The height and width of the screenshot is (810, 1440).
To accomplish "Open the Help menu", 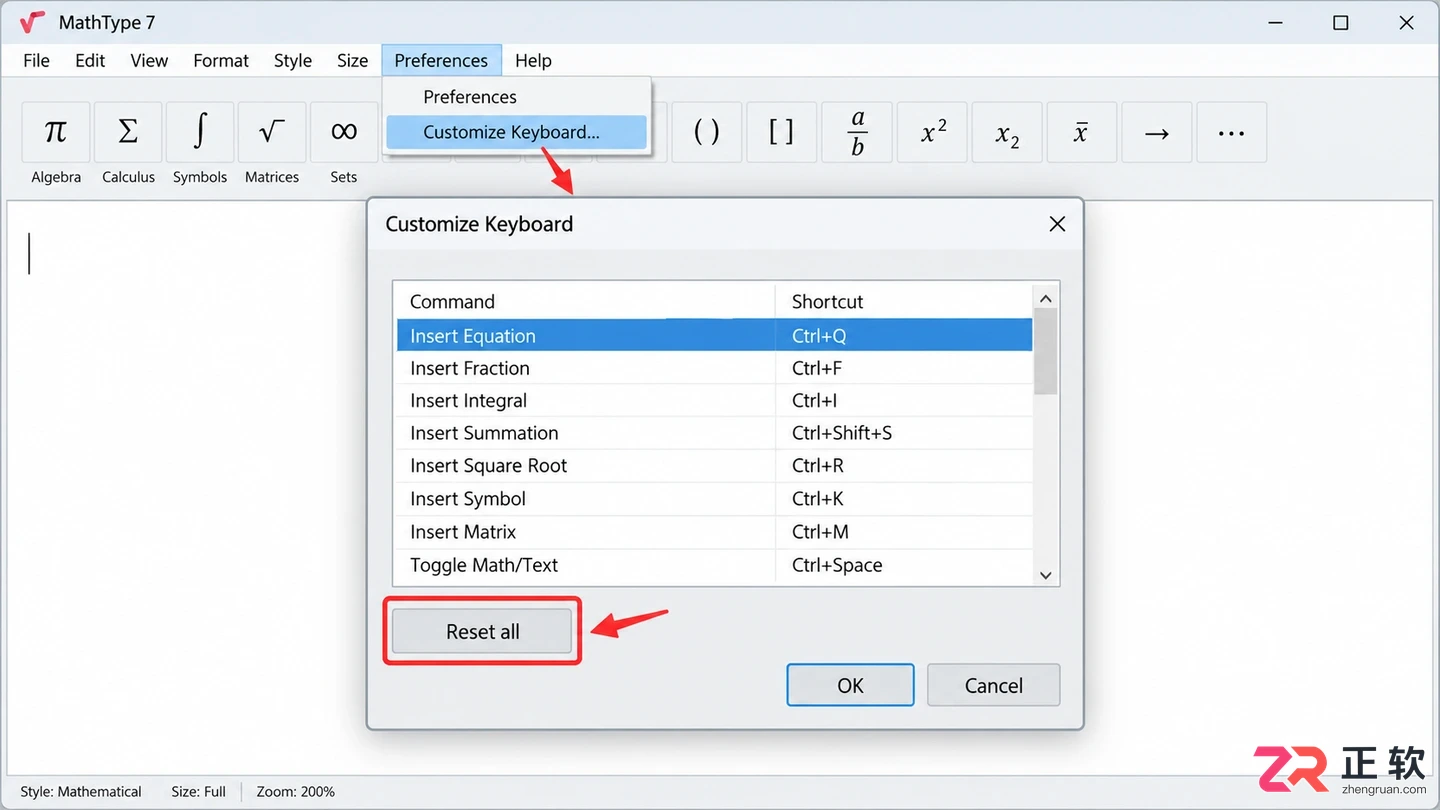I will (533, 61).
